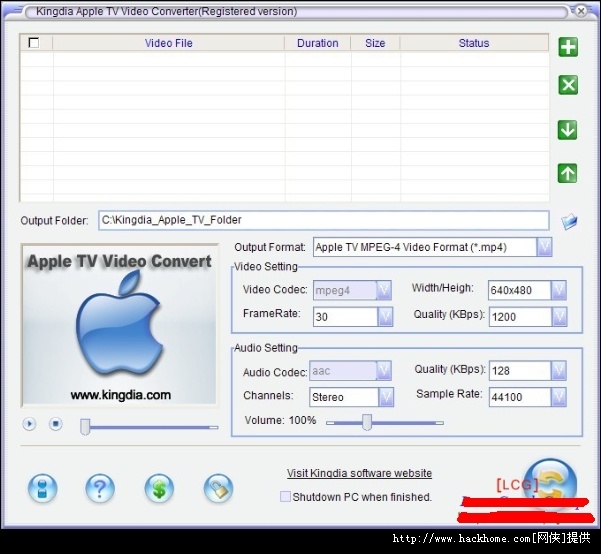Viewport: 601px width, 554px height.
Task: Click the blue person About icon
Action: click(x=43, y=488)
